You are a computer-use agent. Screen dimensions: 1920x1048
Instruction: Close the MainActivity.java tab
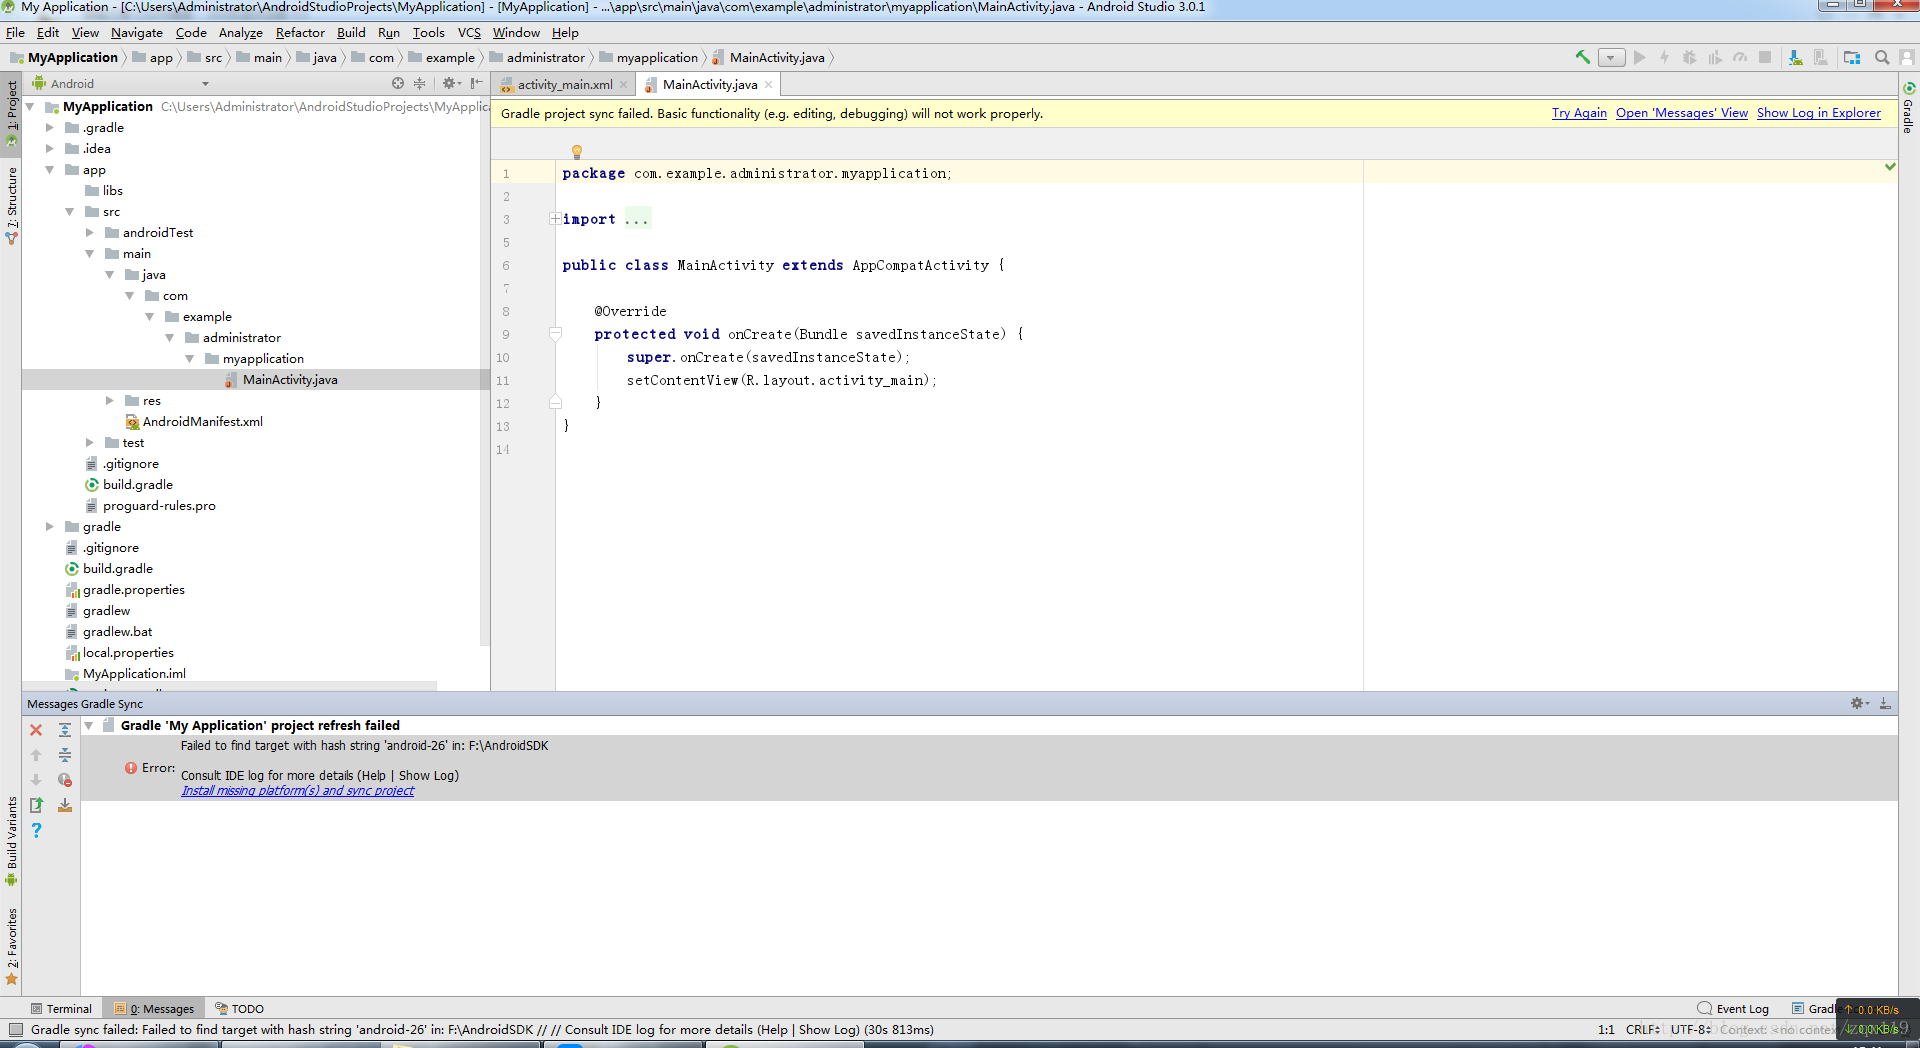pyautogui.click(x=769, y=85)
